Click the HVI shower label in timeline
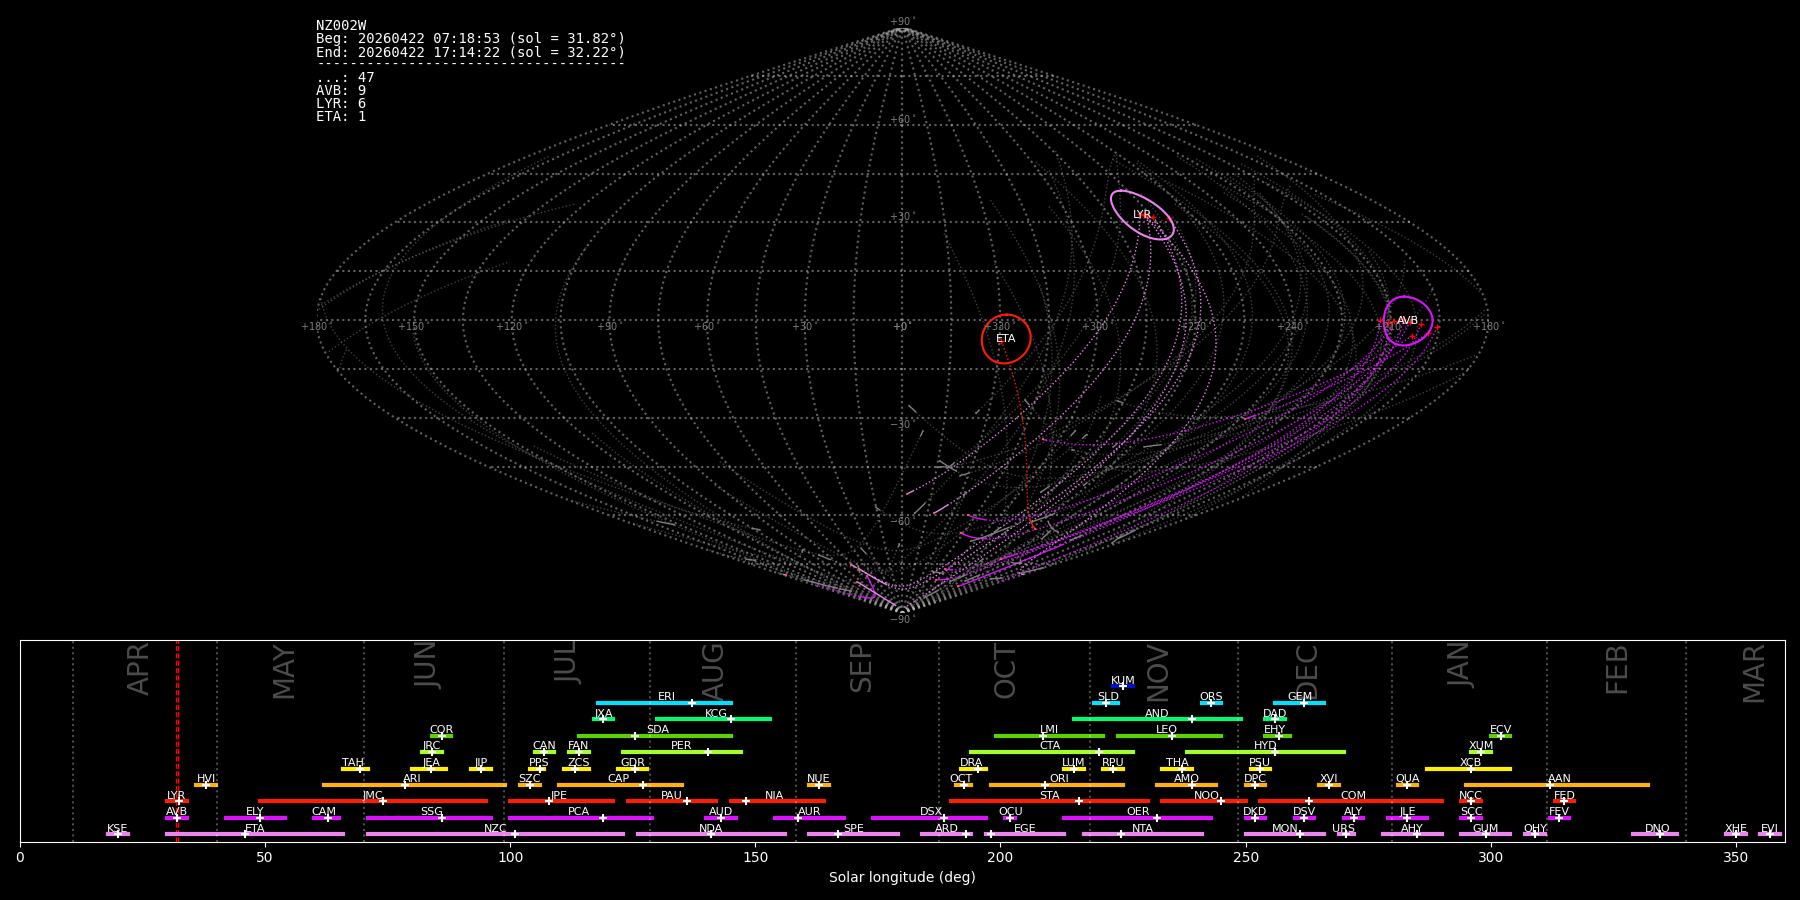This screenshot has height=900, width=1800. (x=206, y=779)
